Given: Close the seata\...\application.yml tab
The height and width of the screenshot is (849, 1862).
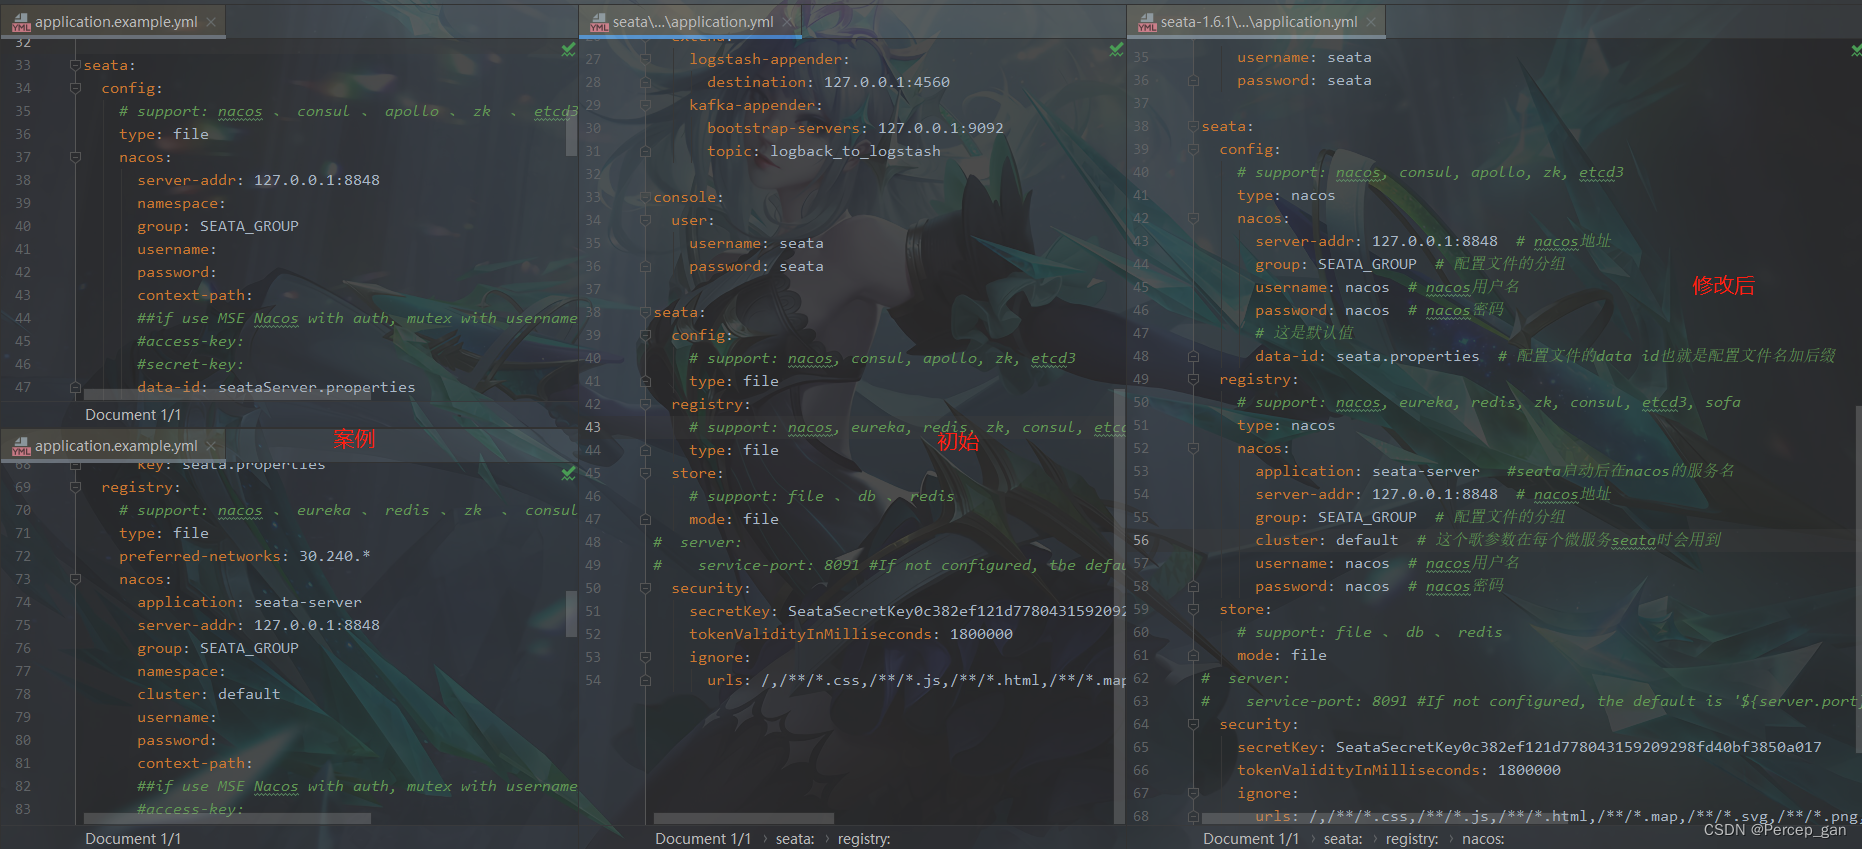Looking at the screenshot, I should pos(789,21).
